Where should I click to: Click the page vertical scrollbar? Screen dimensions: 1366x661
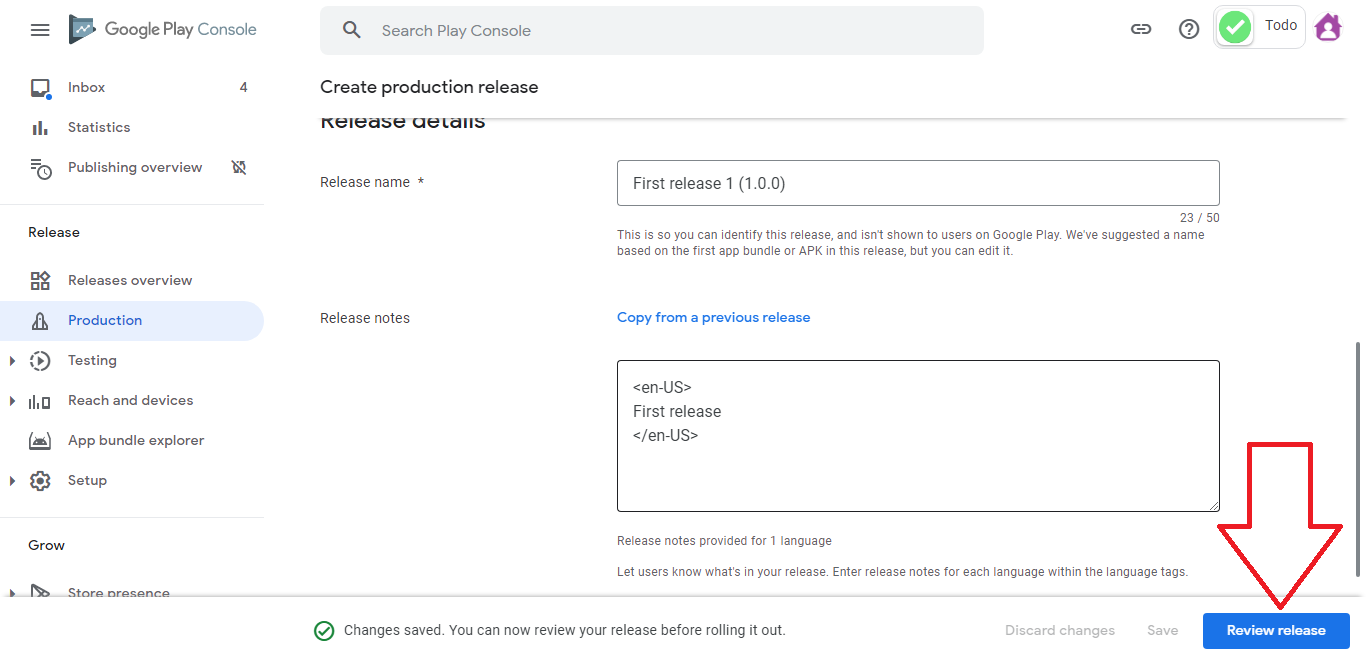pyautogui.click(x=1357, y=460)
